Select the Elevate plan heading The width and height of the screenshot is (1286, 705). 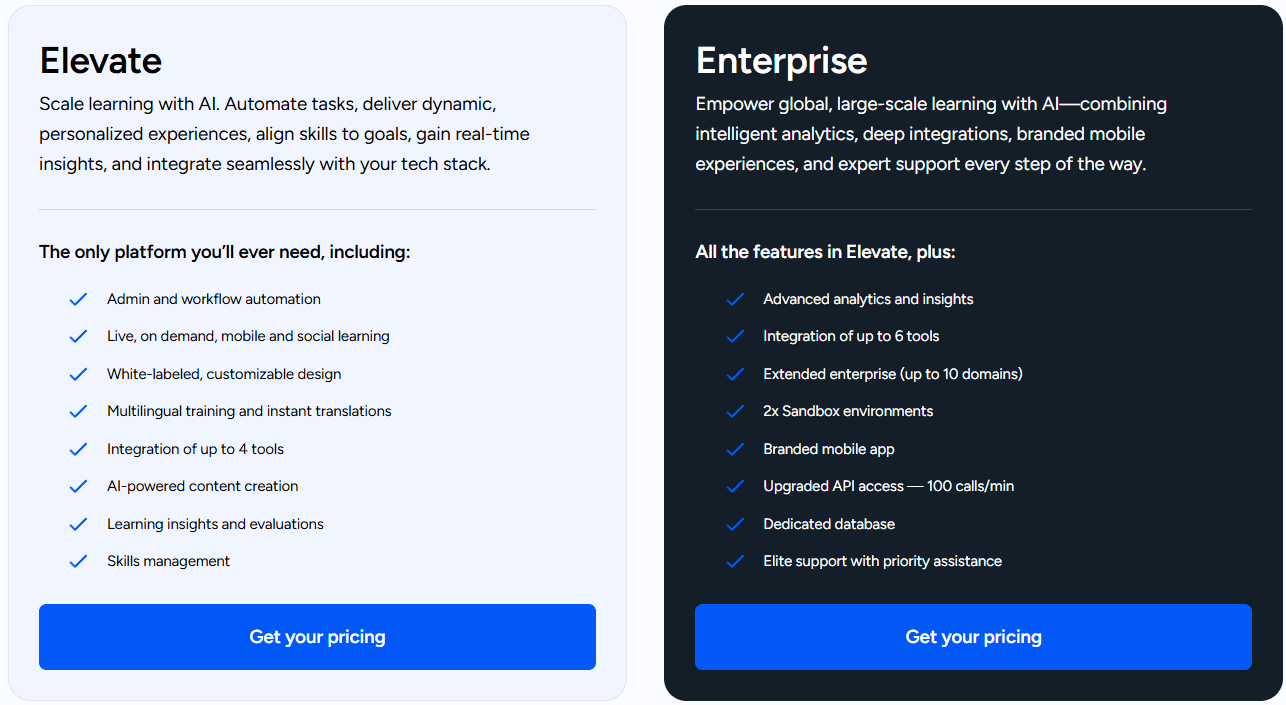[100, 60]
